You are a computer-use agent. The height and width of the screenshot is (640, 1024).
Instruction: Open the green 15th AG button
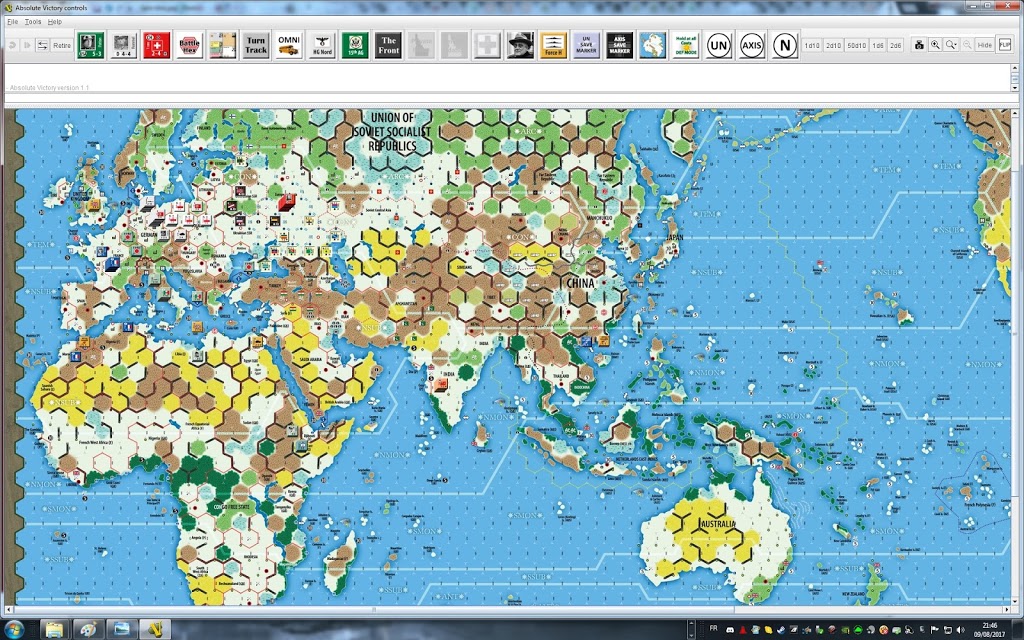pyautogui.click(x=355, y=45)
